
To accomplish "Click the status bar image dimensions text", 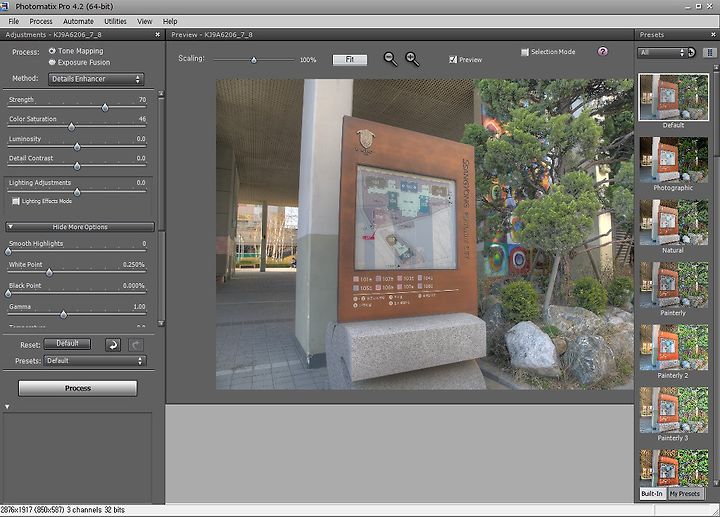I will coord(62,510).
